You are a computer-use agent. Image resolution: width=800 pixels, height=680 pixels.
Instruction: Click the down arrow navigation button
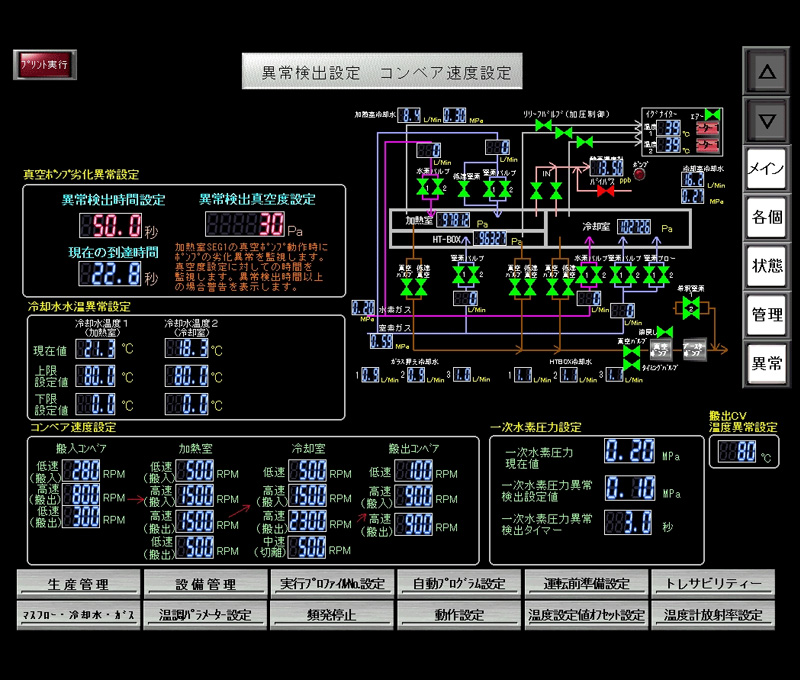[x=767, y=121]
